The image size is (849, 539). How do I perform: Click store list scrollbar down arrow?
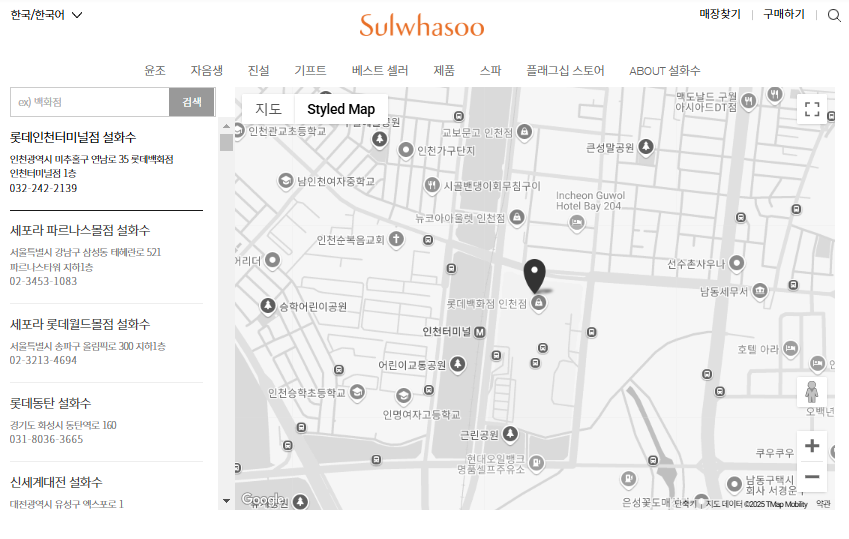pos(226,501)
